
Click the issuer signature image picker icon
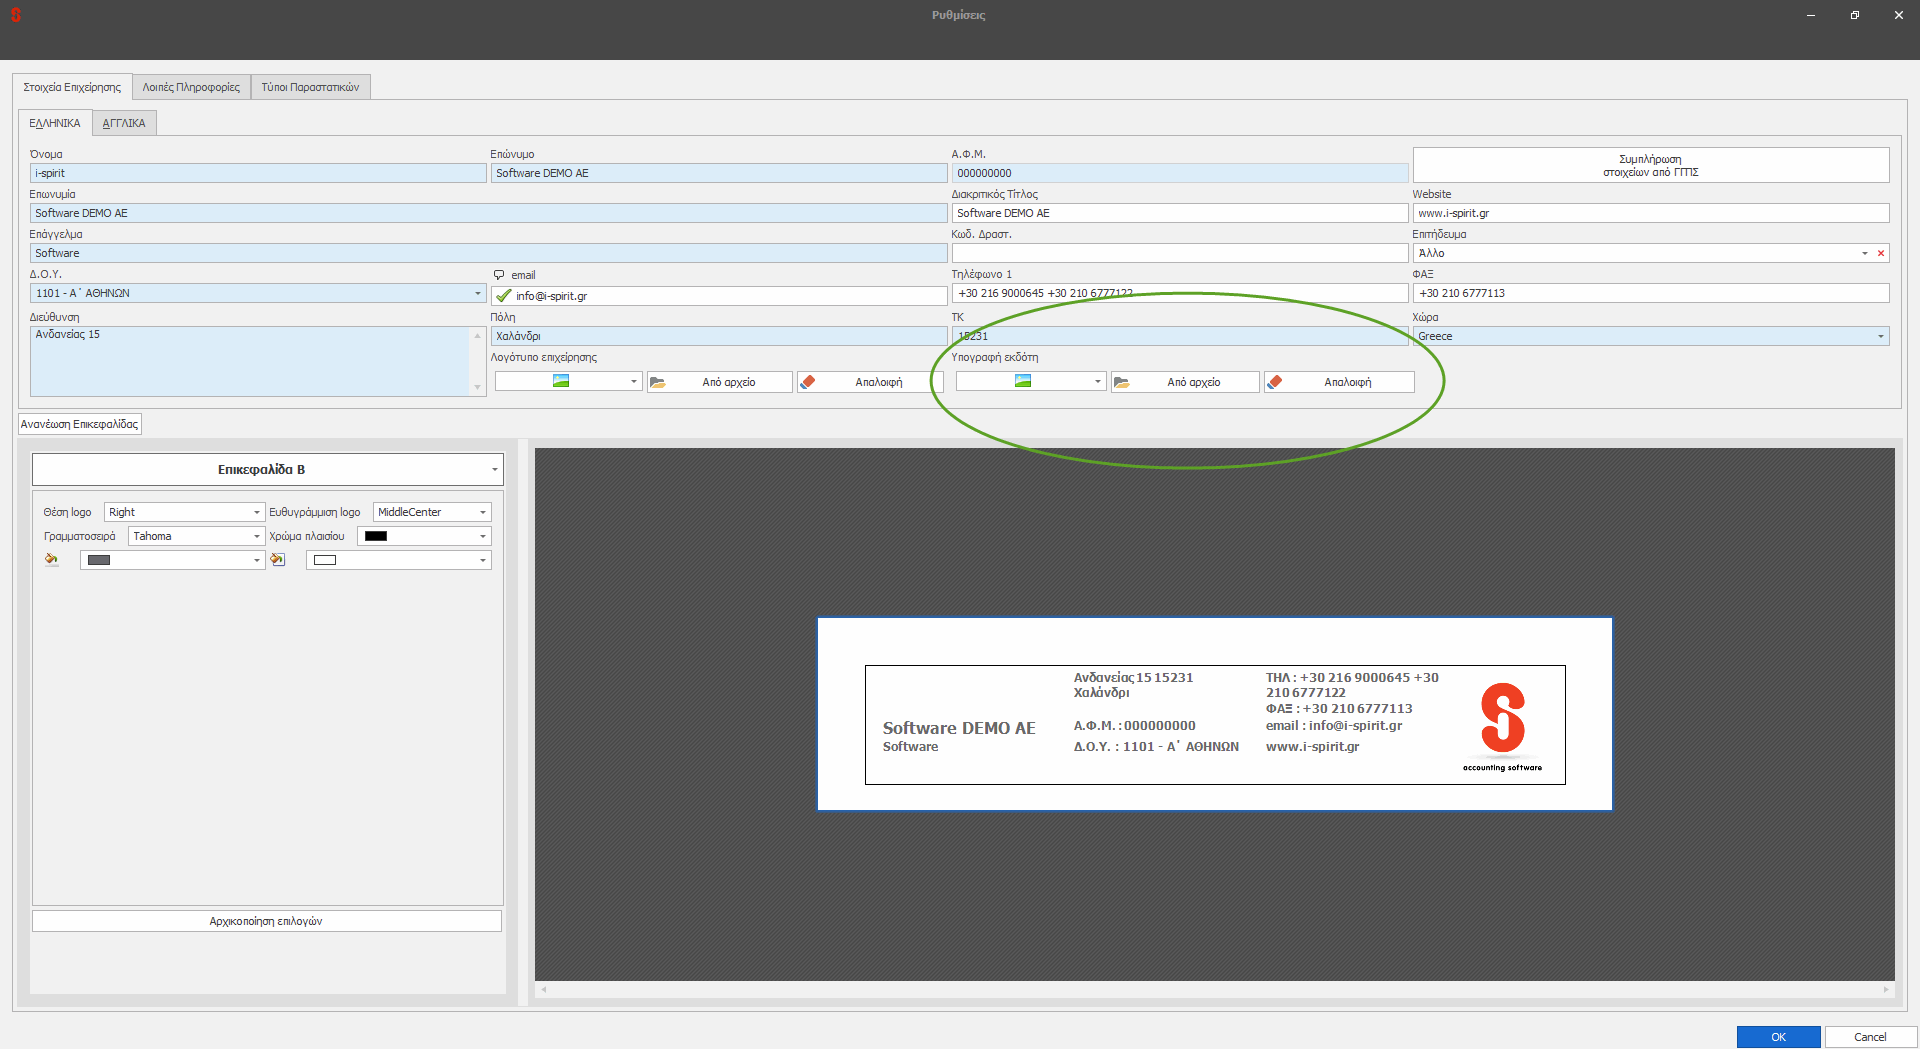(x=1022, y=382)
